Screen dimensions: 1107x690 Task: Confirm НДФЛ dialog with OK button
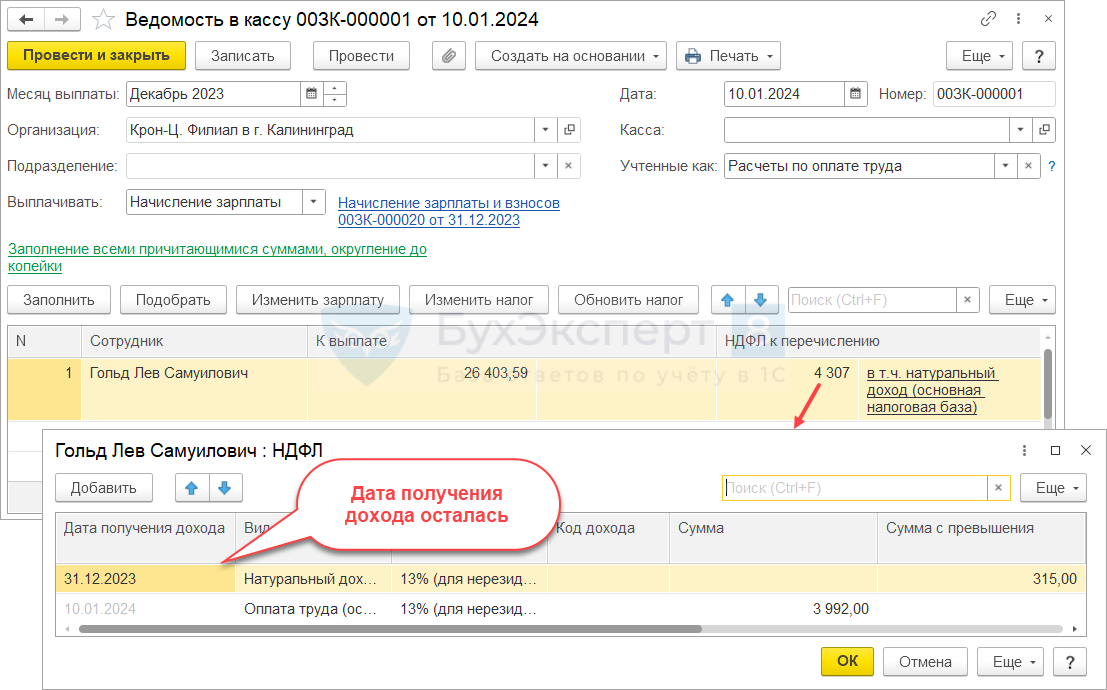click(847, 661)
